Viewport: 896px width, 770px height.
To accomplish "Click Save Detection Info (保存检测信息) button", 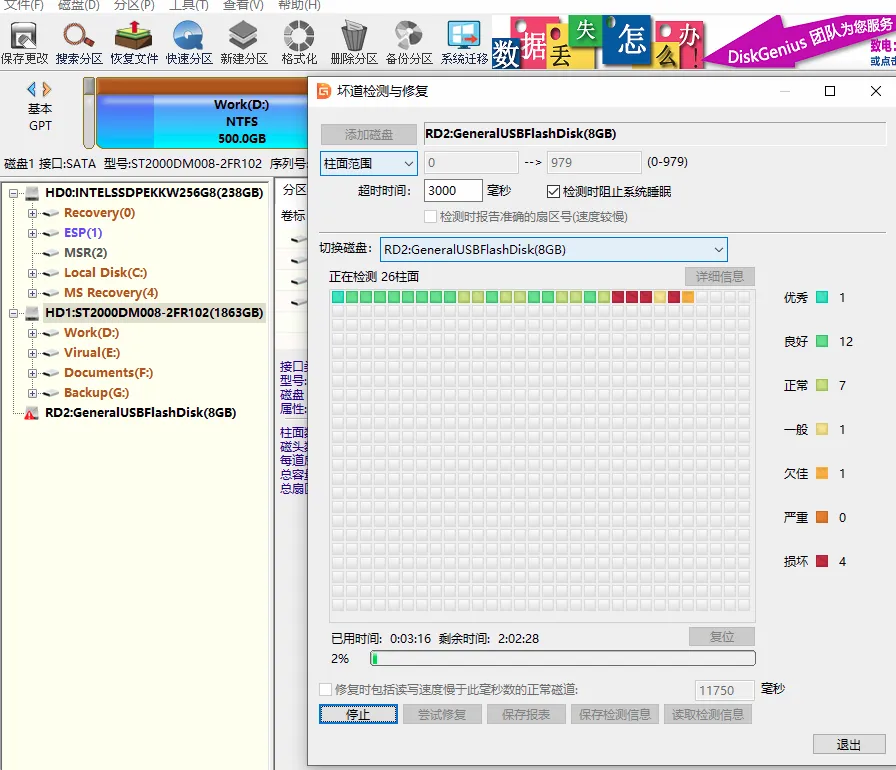I will coord(615,714).
